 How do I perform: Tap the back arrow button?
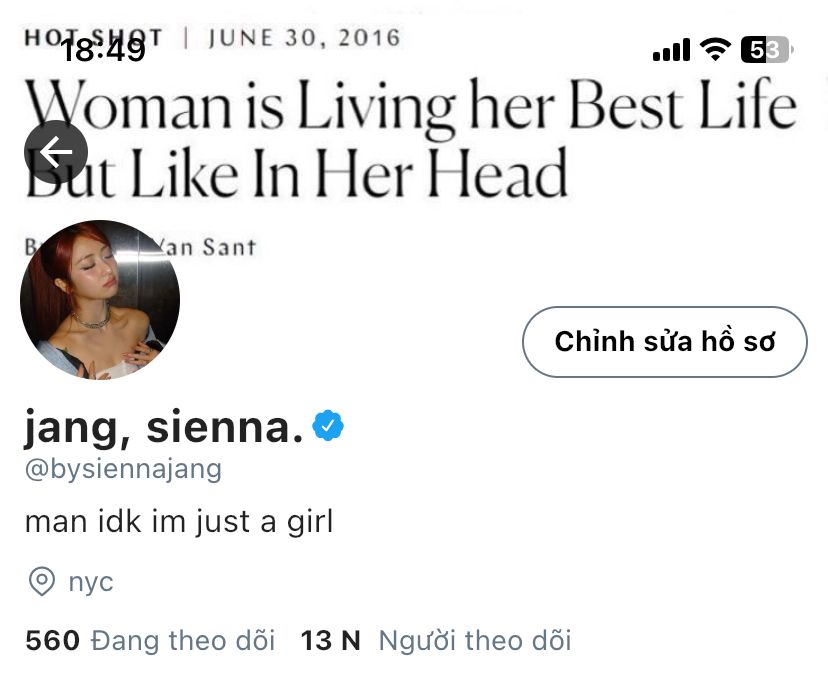tap(55, 152)
